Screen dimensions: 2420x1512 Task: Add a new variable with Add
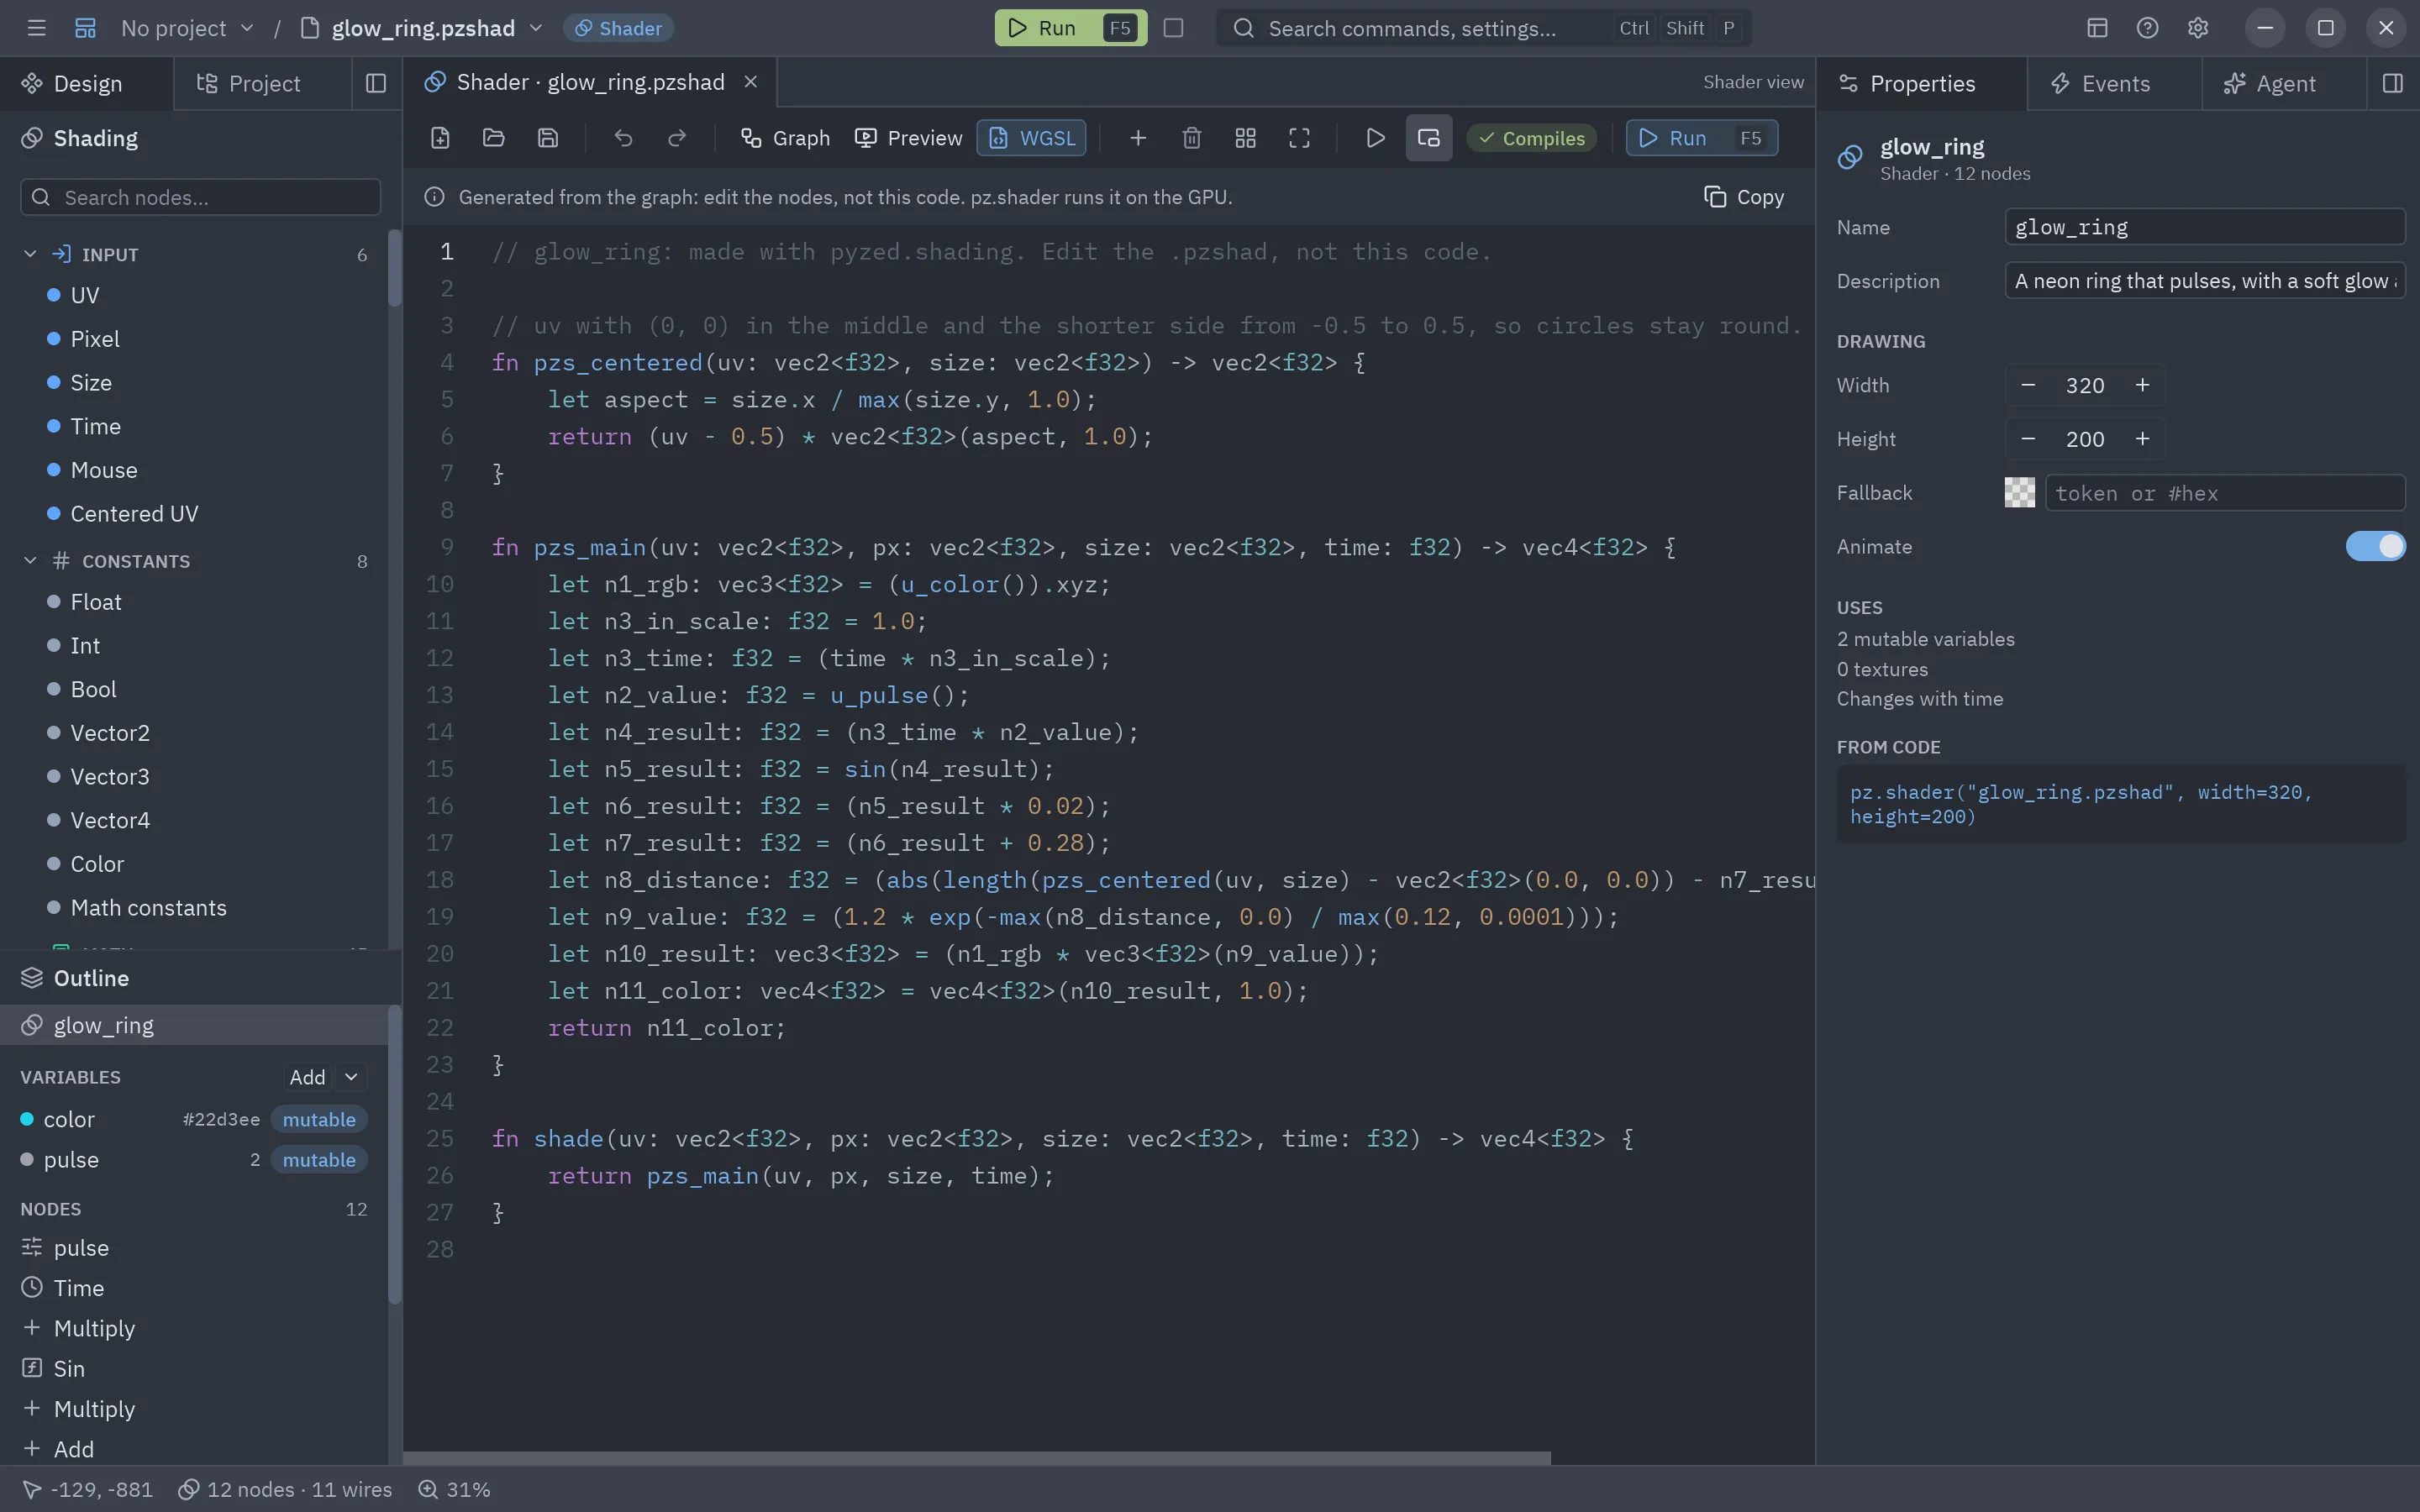(307, 1077)
